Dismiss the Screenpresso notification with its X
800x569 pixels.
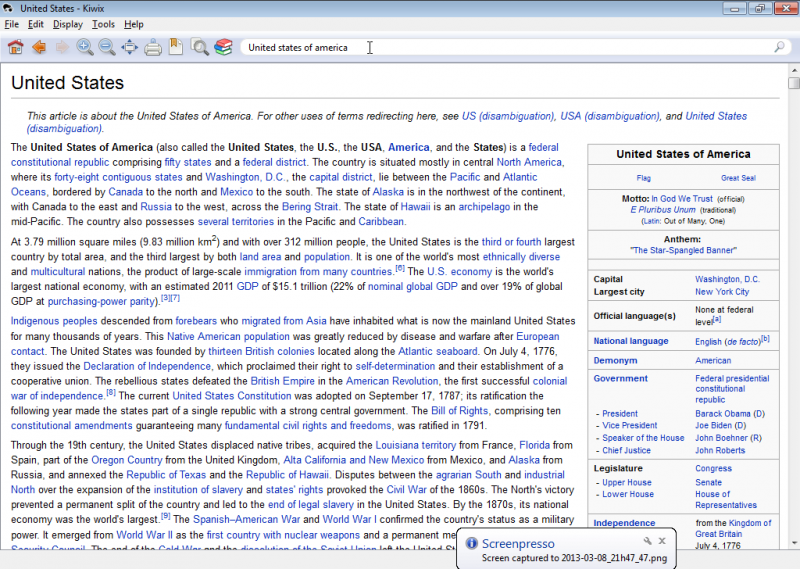[662, 541]
